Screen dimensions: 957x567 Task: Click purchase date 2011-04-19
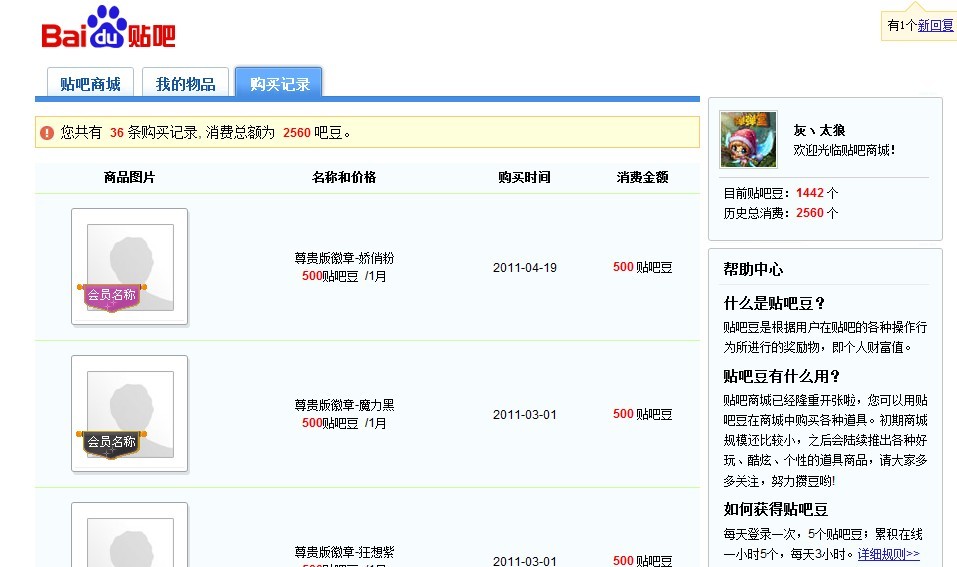tap(525, 267)
